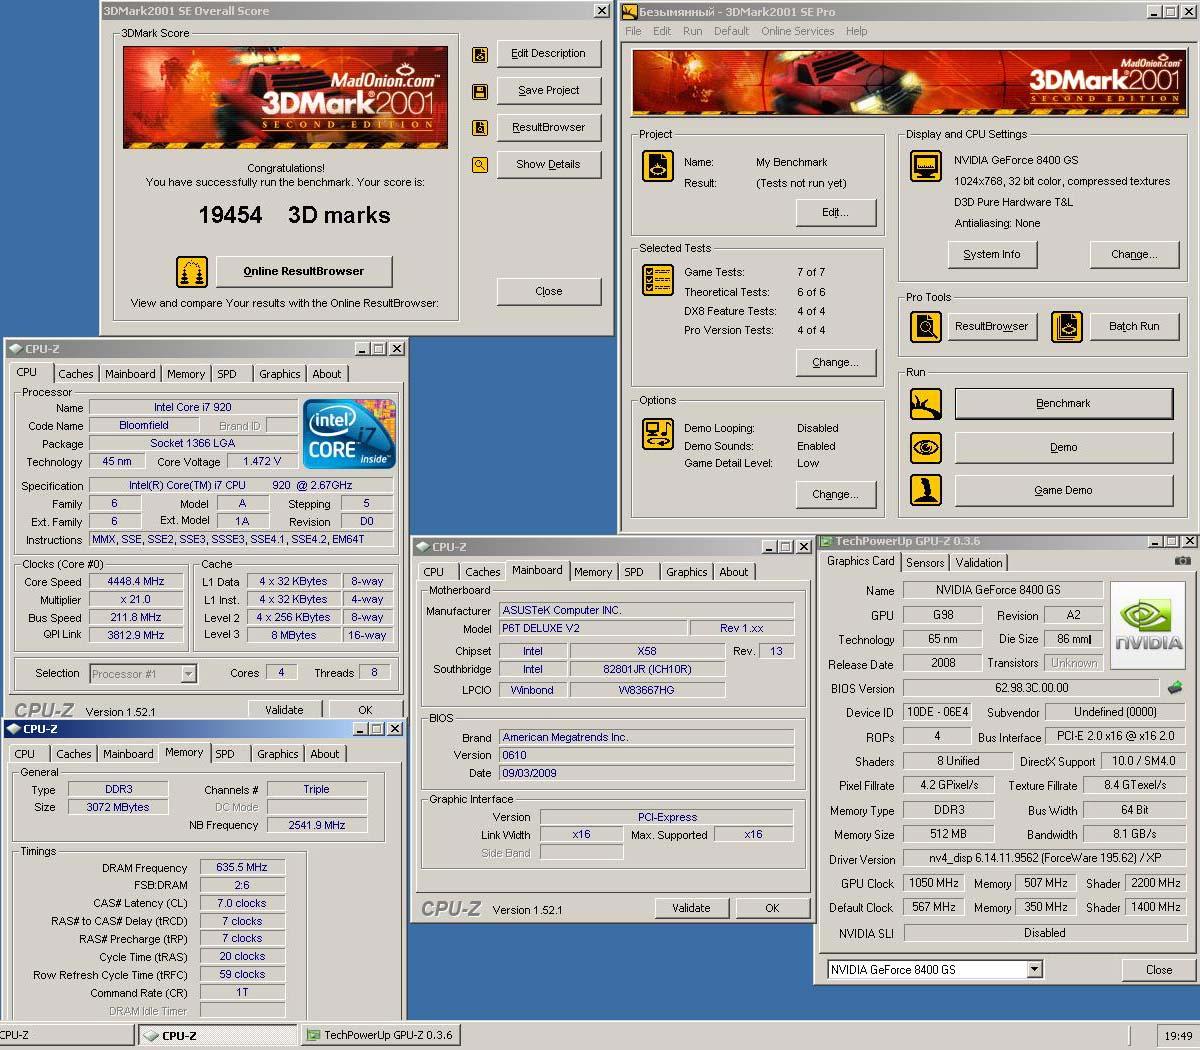Click the GPU Clock 1050 MHz field
Image resolution: width=1200 pixels, height=1050 pixels.
934,883
